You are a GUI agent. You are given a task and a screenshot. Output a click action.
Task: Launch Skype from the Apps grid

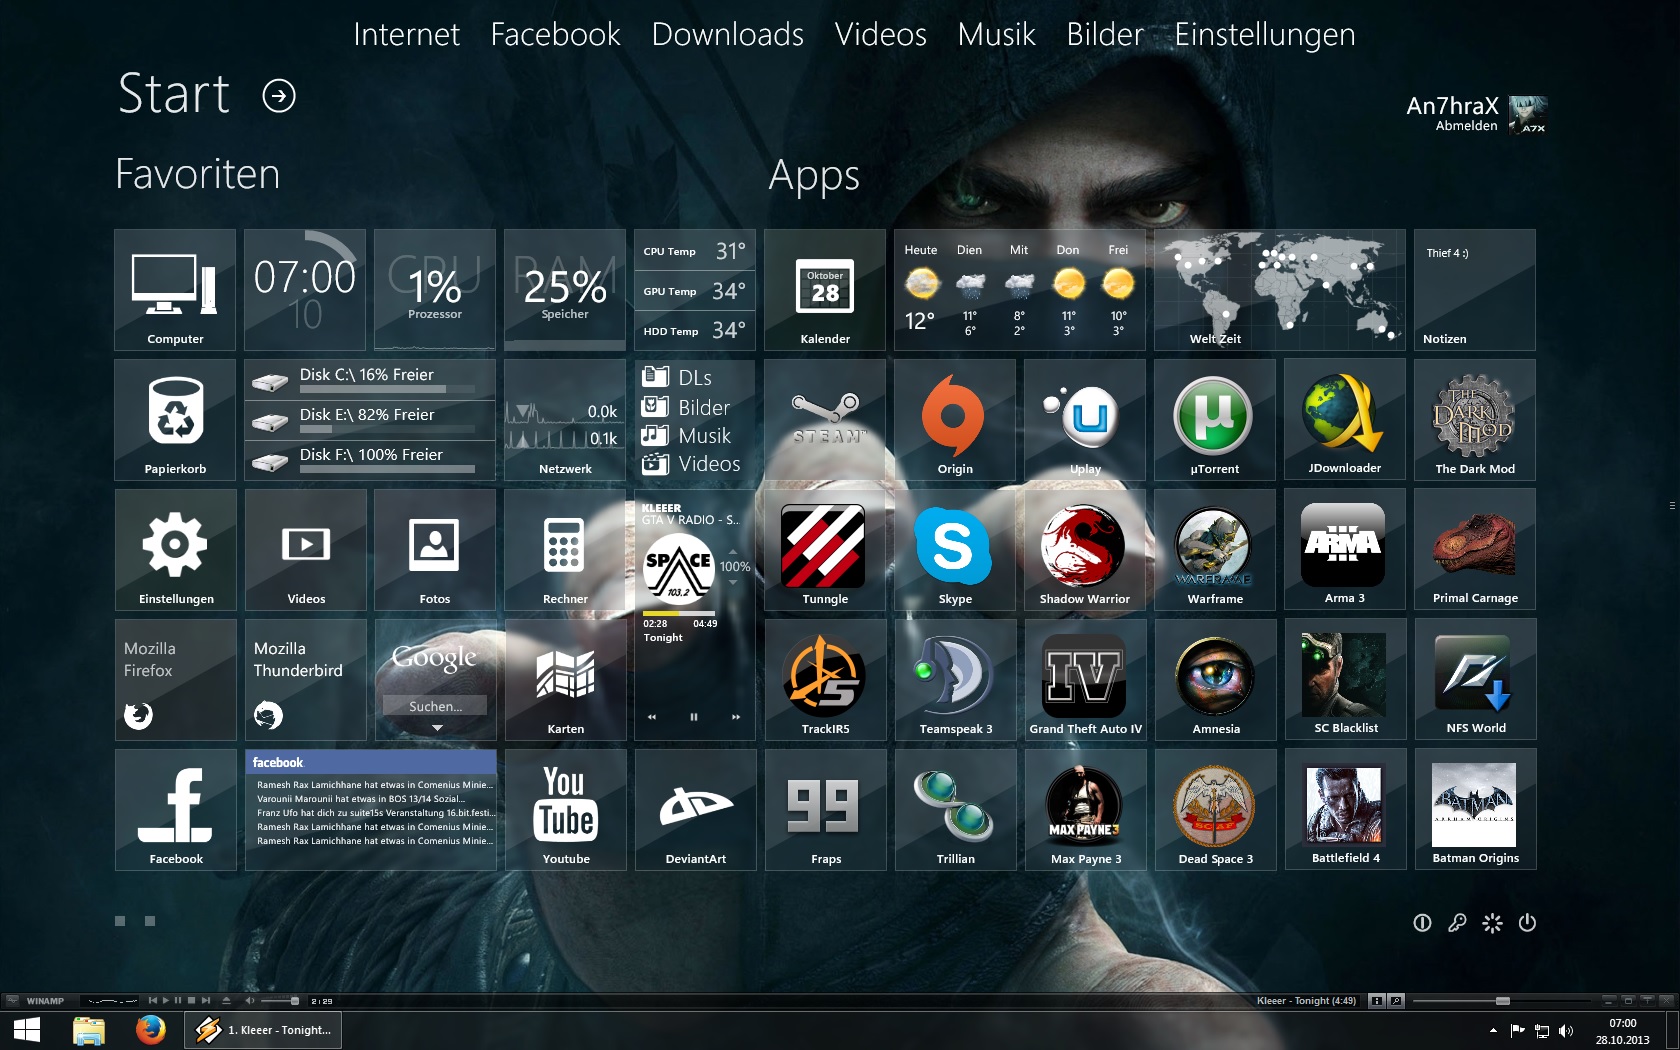click(x=955, y=550)
